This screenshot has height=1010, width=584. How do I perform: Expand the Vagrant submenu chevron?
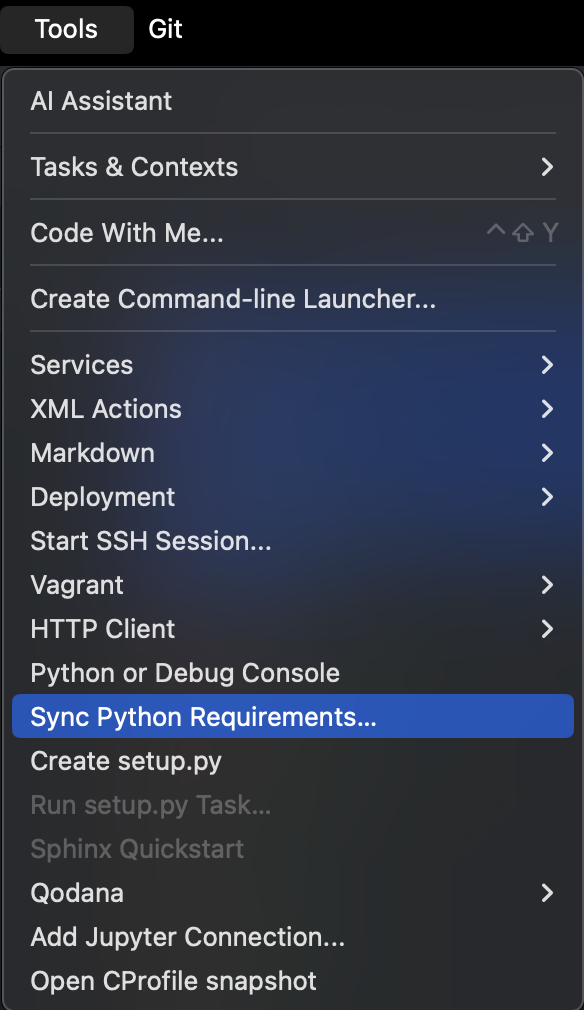[547, 585]
